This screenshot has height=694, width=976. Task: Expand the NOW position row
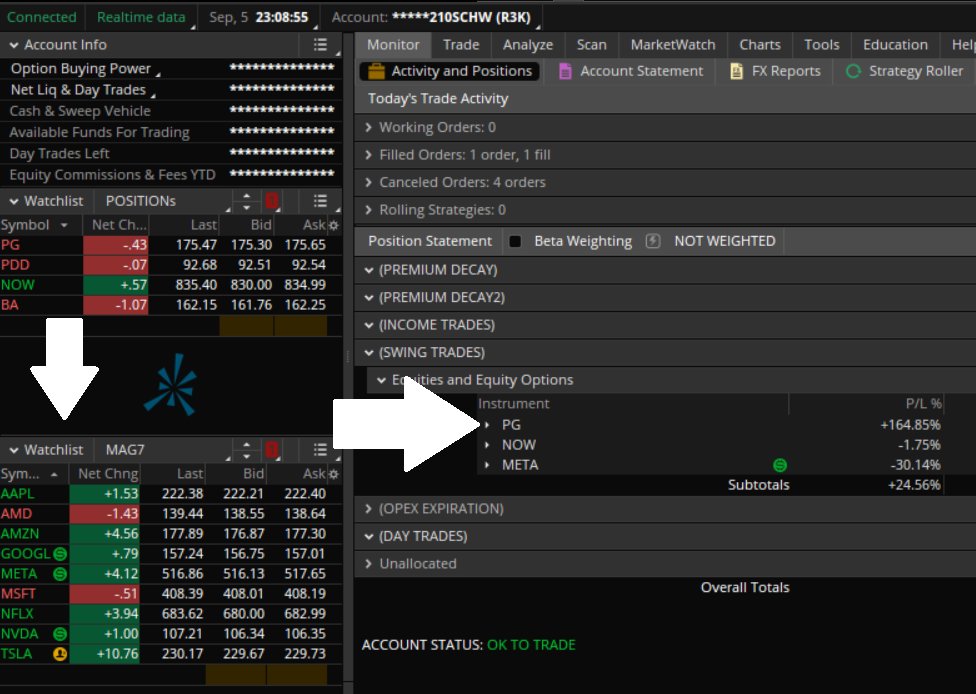[487, 444]
